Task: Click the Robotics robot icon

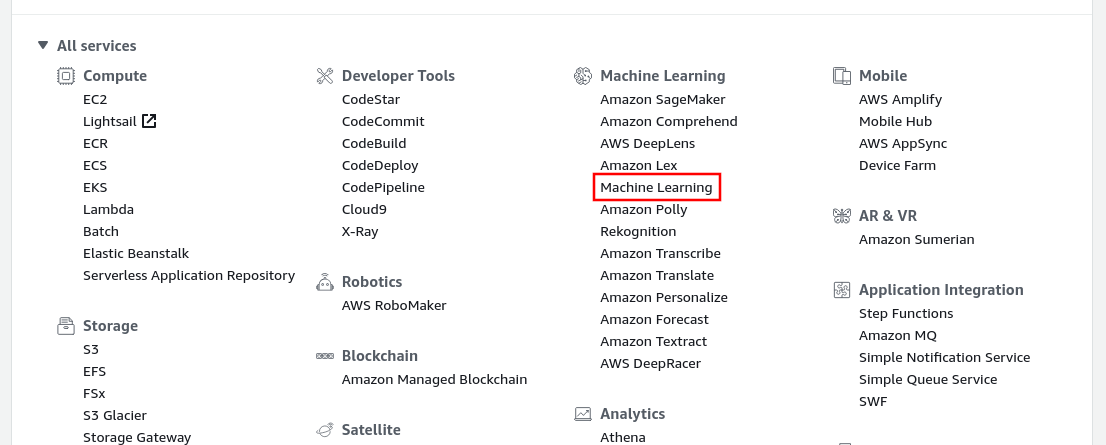Action: click(x=325, y=282)
